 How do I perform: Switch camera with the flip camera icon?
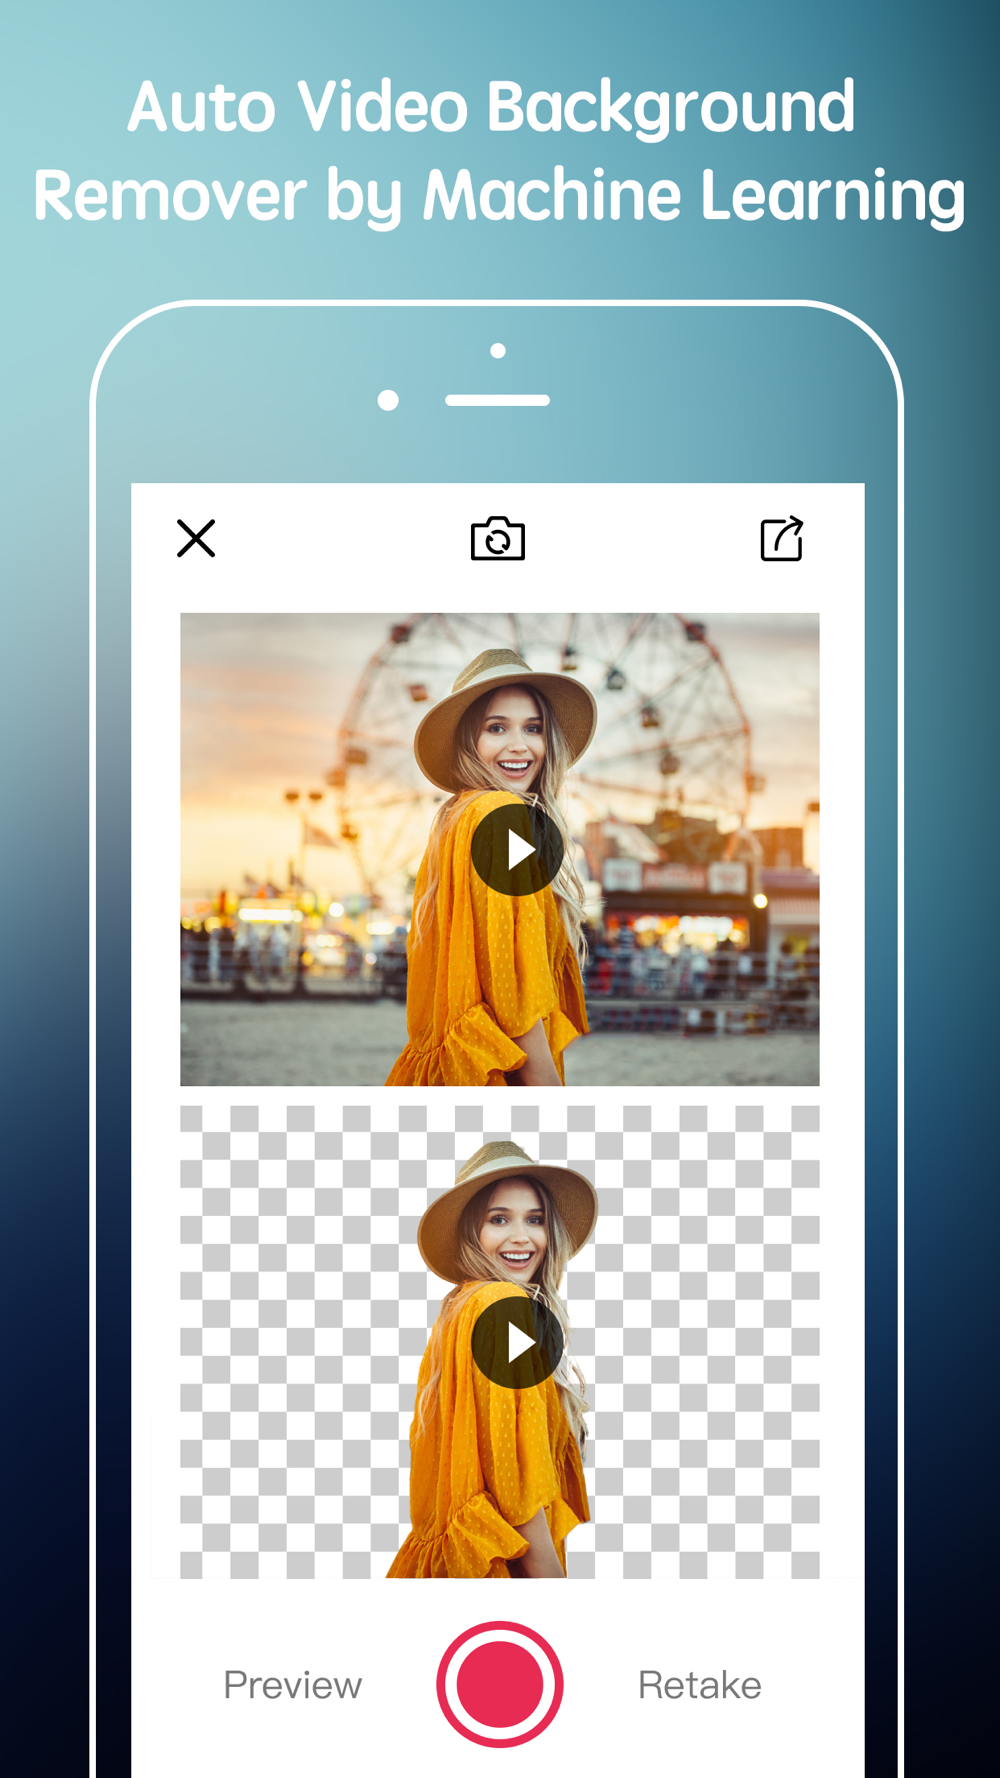[498, 538]
